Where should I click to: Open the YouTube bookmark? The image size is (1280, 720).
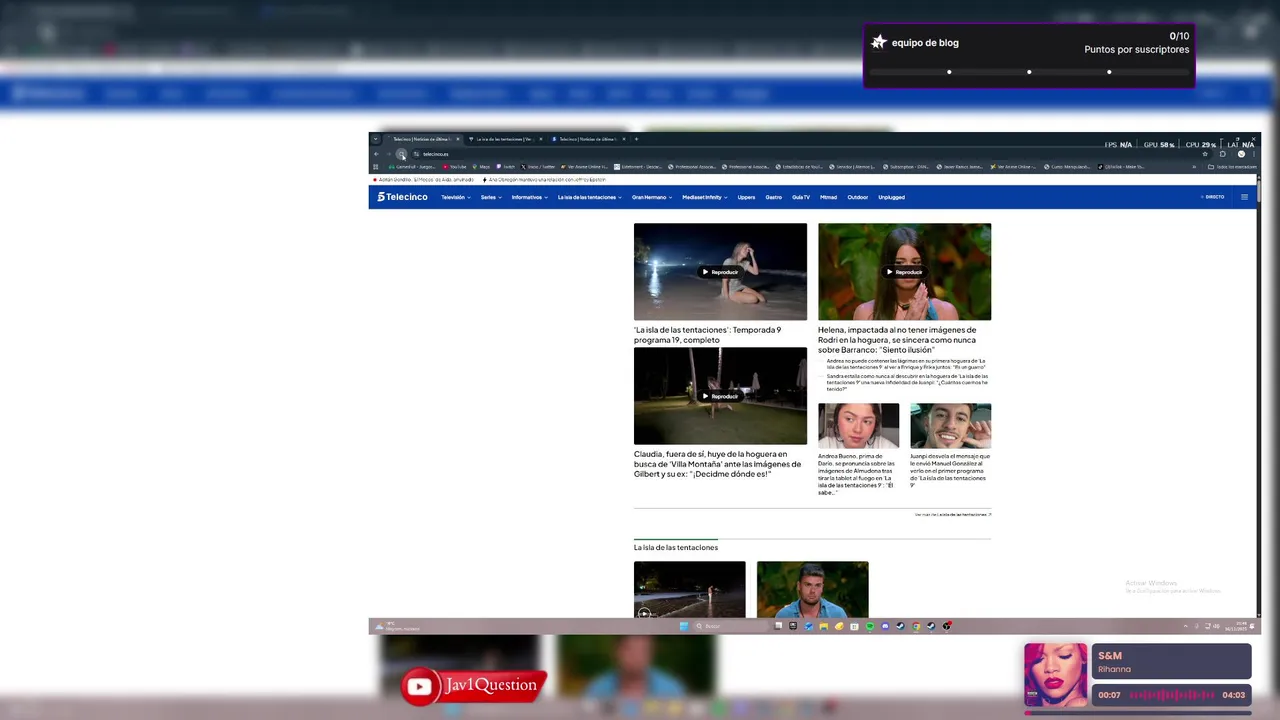pyautogui.click(x=455, y=167)
